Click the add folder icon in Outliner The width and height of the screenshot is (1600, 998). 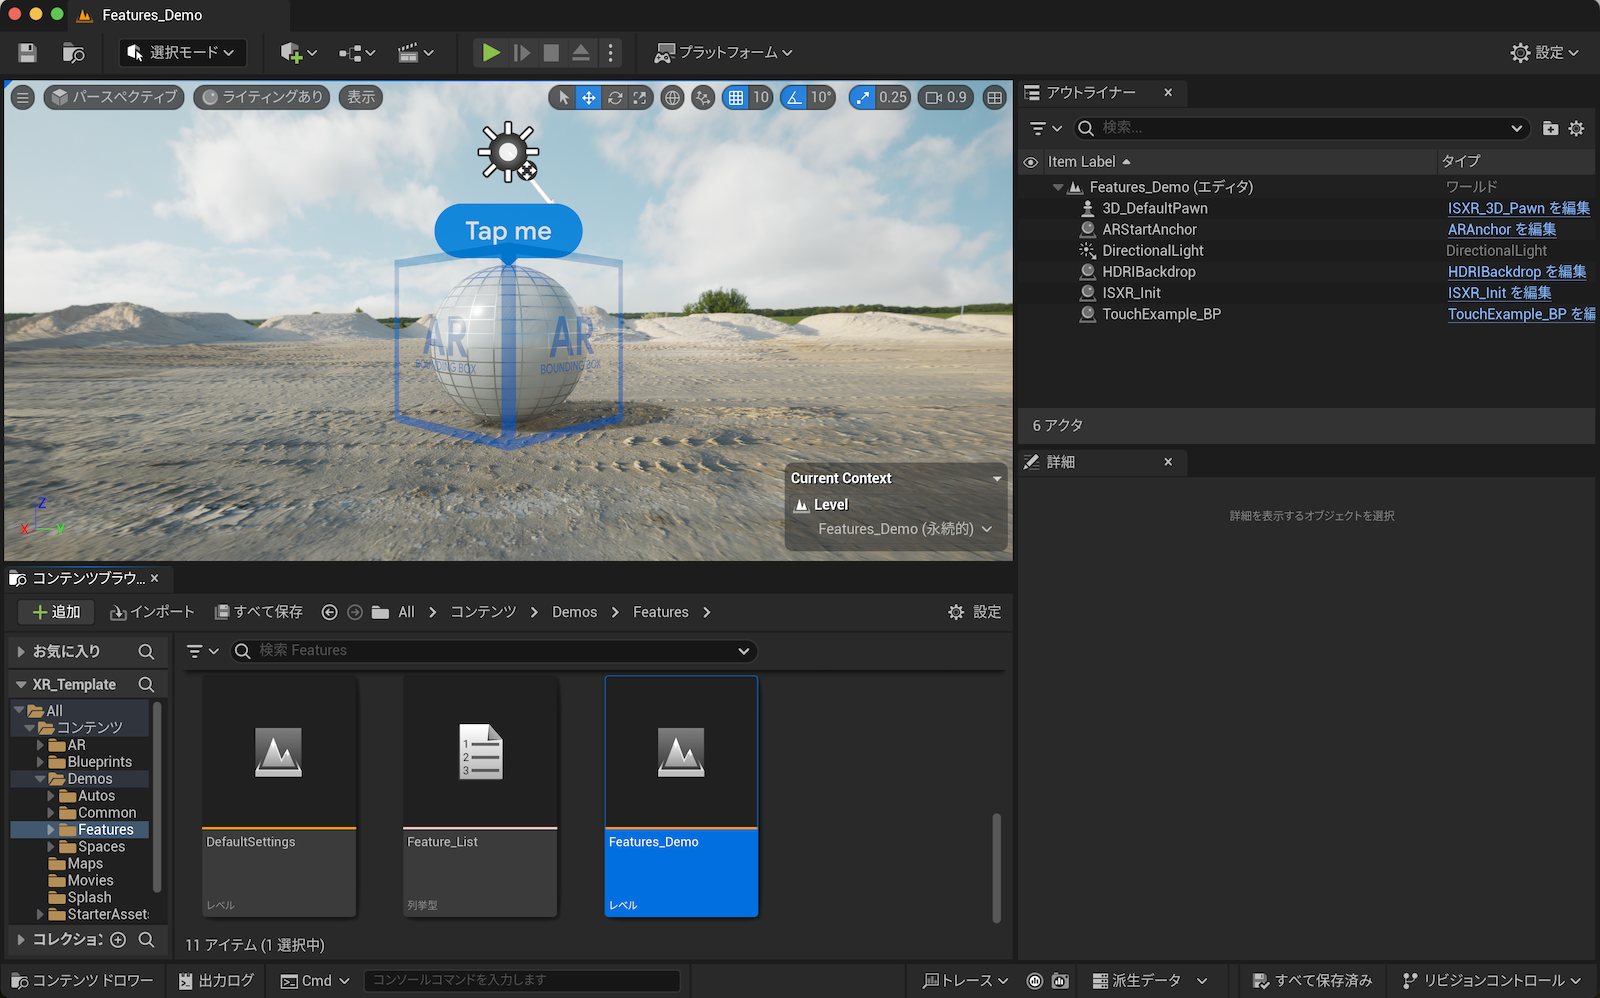[1550, 128]
